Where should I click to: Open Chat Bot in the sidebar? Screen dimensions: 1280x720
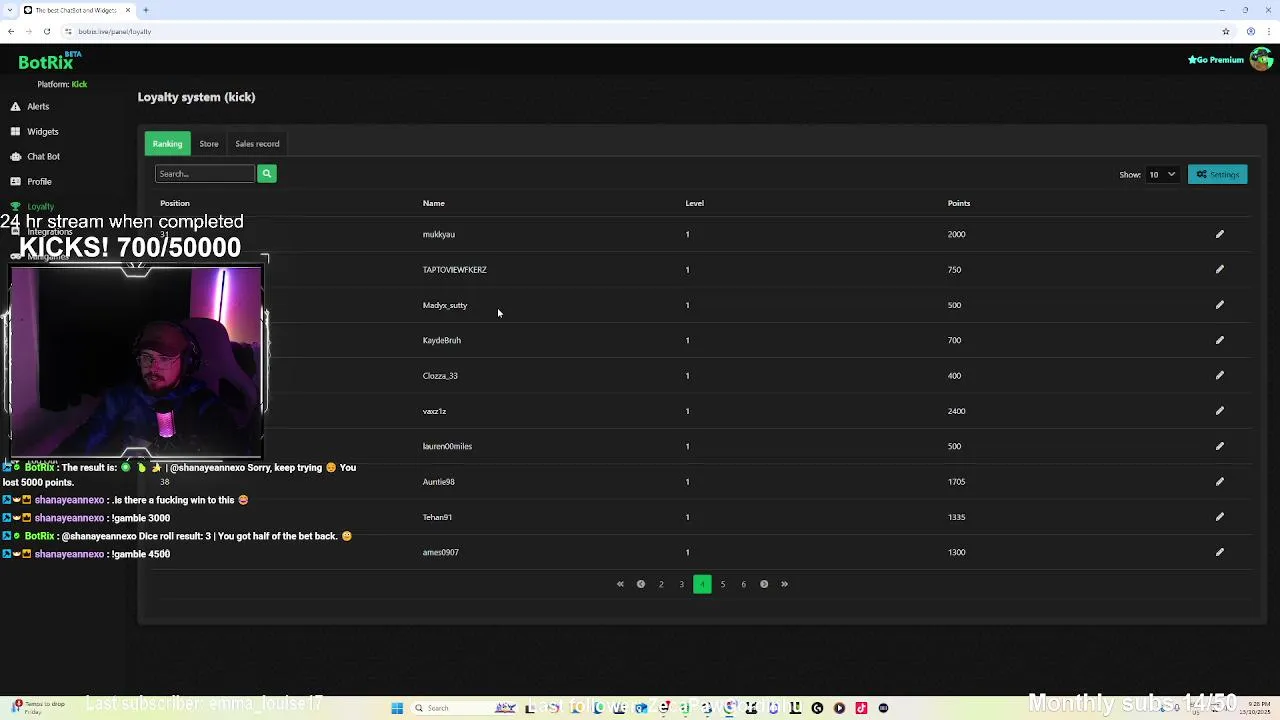[x=43, y=156]
